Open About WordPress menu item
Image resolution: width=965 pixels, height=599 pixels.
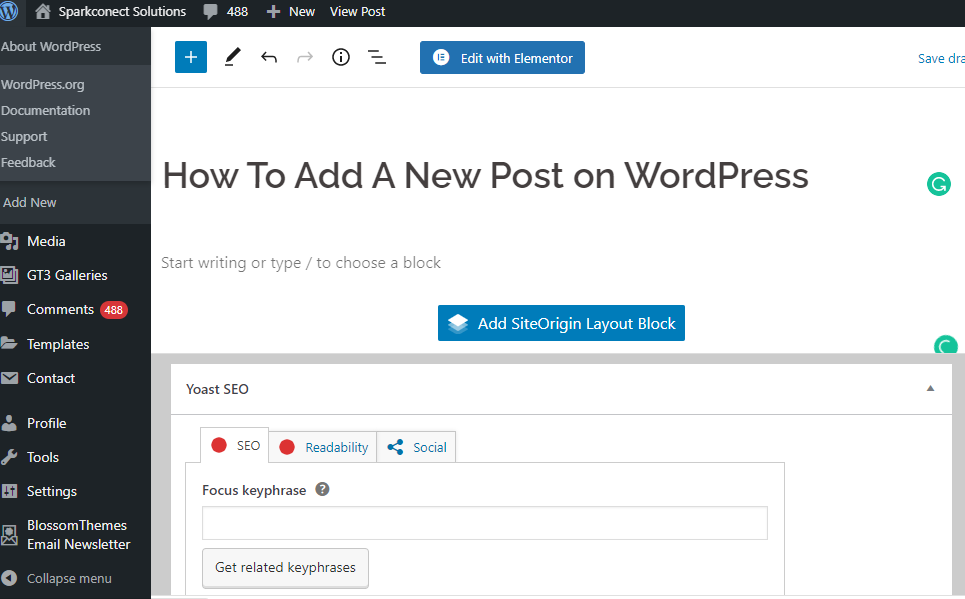51,47
